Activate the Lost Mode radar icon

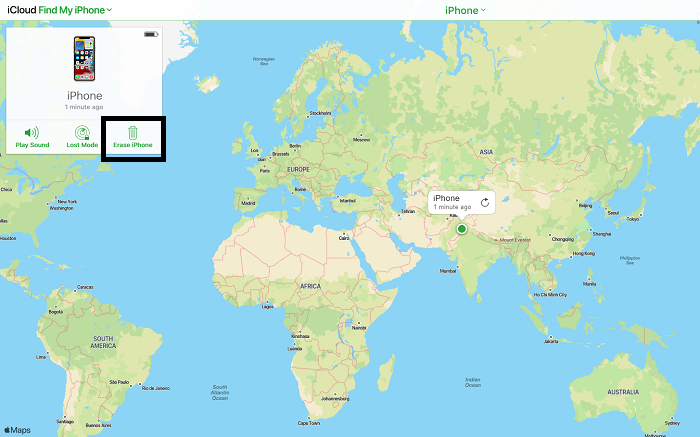(x=81, y=132)
